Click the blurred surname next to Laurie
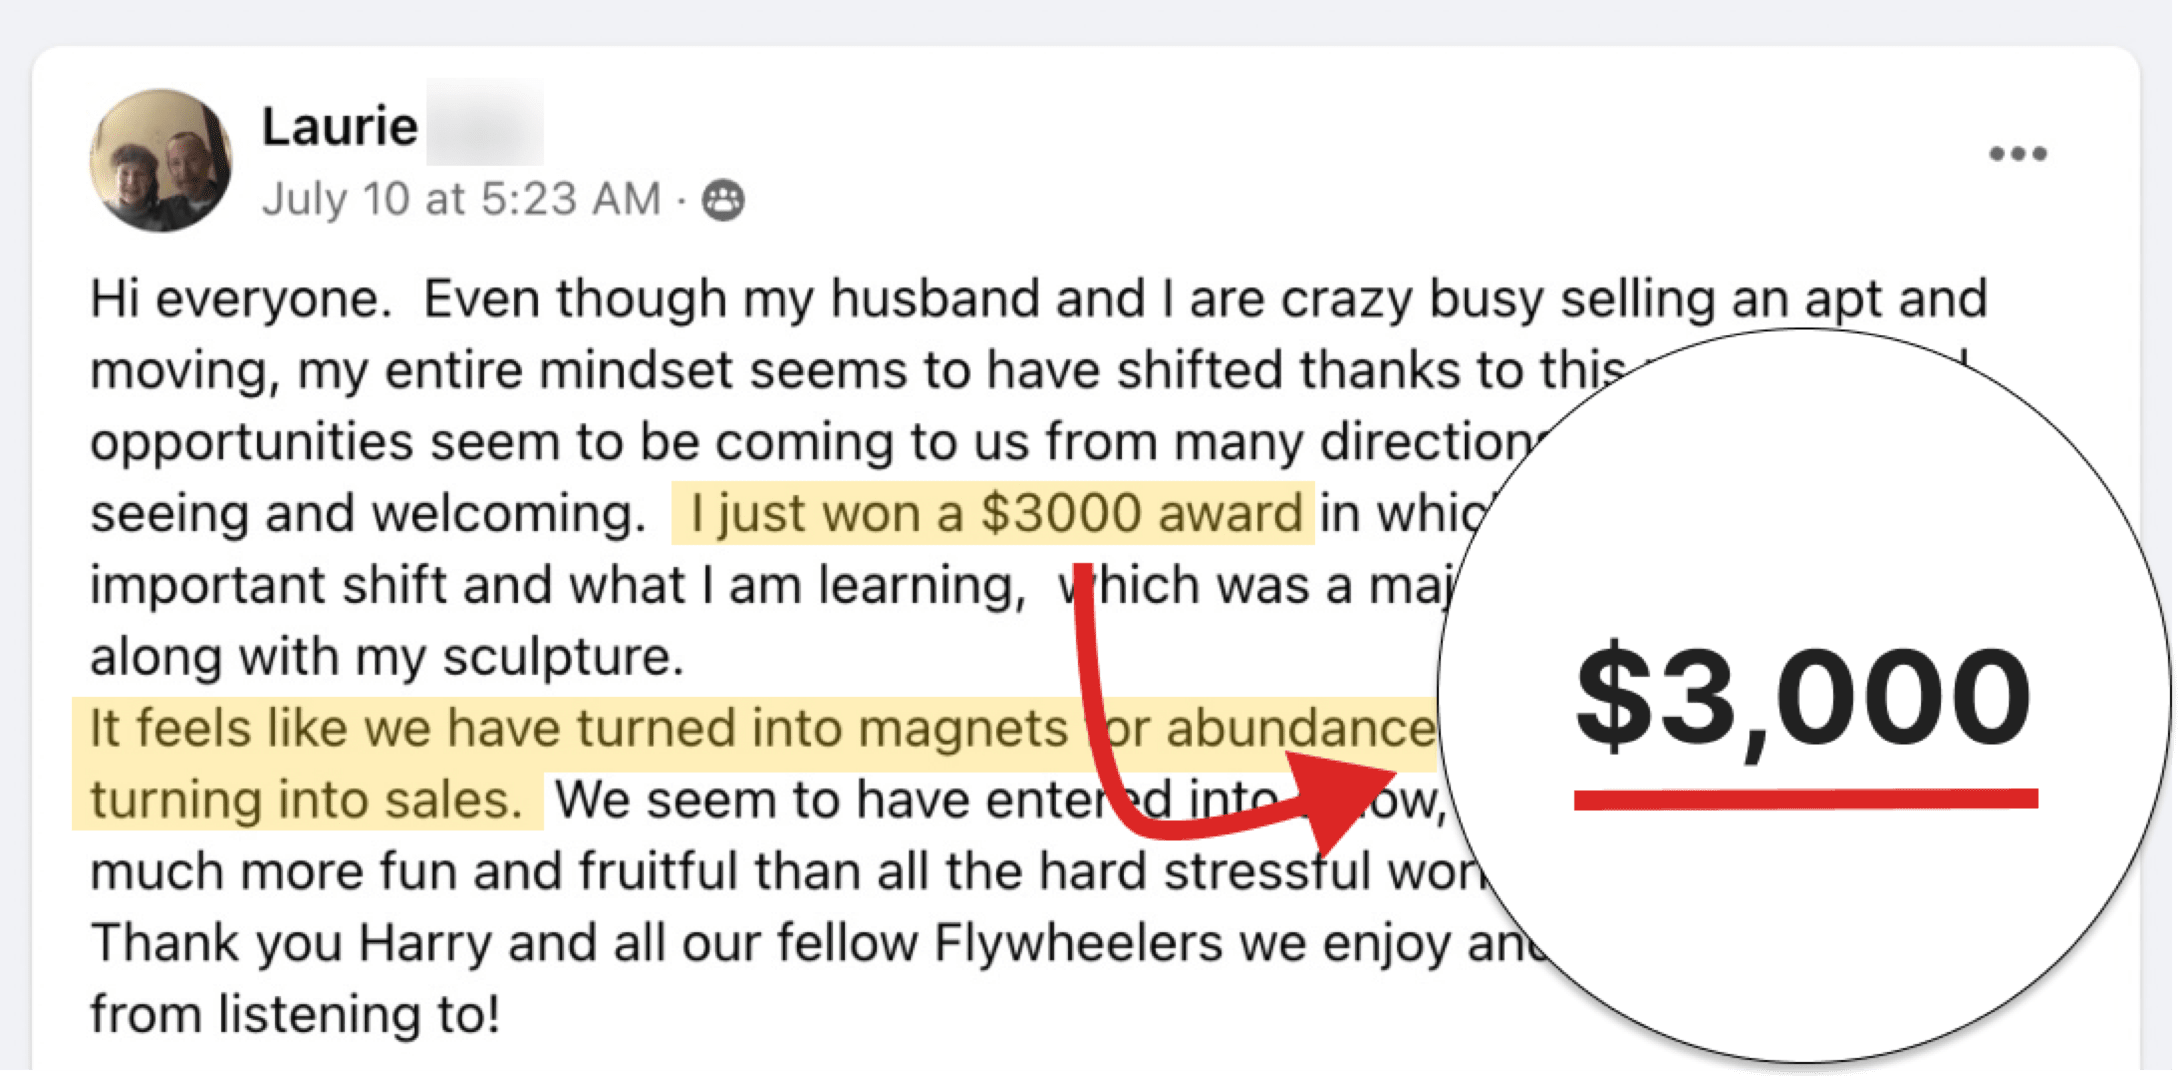This screenshot has width=2180, height=1076. pos(485,124)
